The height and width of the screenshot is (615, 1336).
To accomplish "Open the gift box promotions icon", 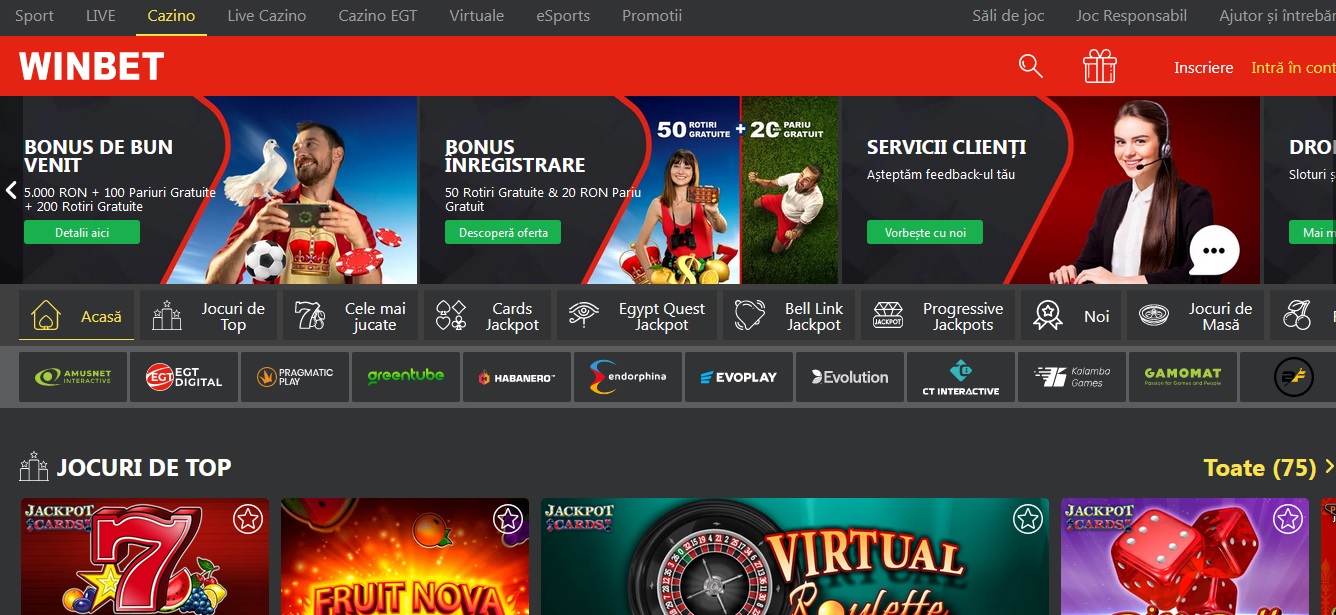I will 1100,66.
